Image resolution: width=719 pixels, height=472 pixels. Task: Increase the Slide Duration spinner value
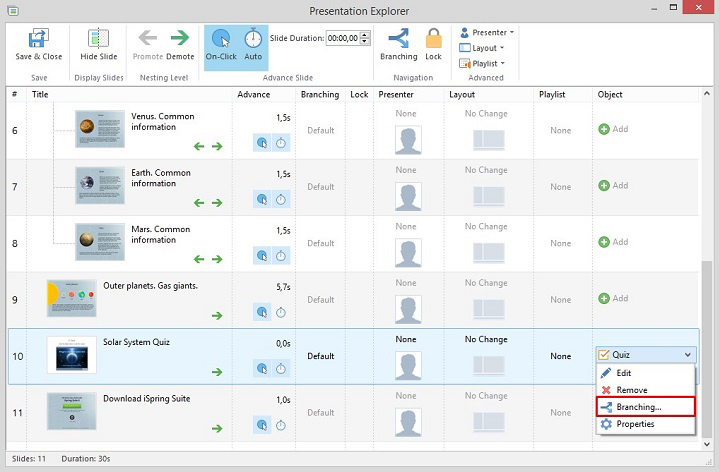(x=365, y=34)
